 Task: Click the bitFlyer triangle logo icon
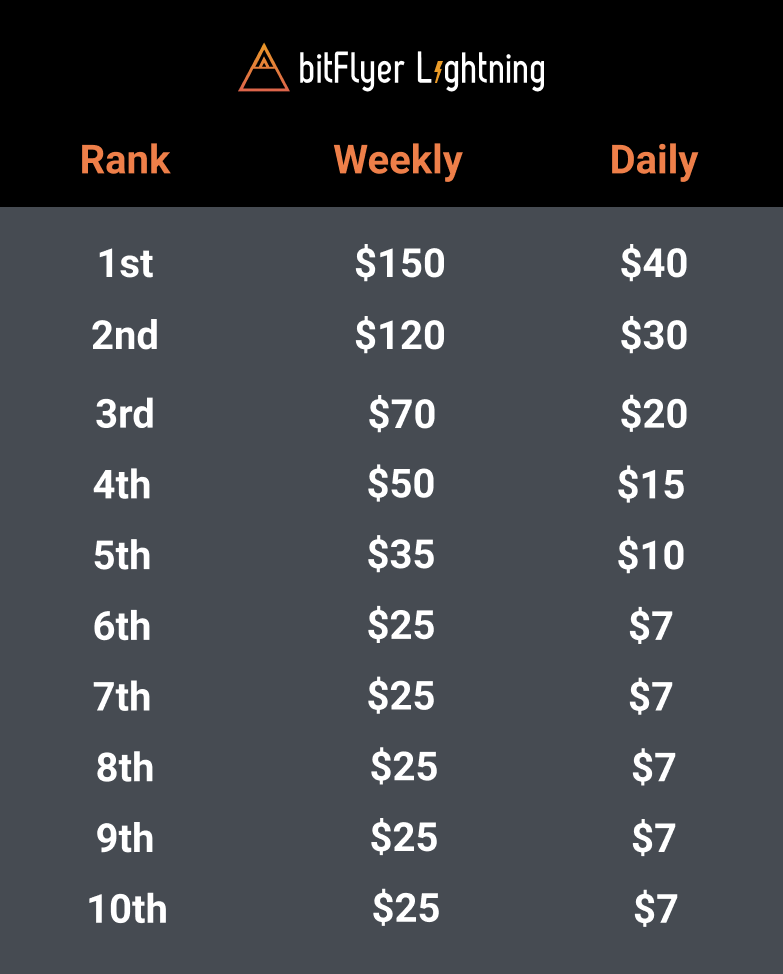pyautogui.click(x=264, y=68)
